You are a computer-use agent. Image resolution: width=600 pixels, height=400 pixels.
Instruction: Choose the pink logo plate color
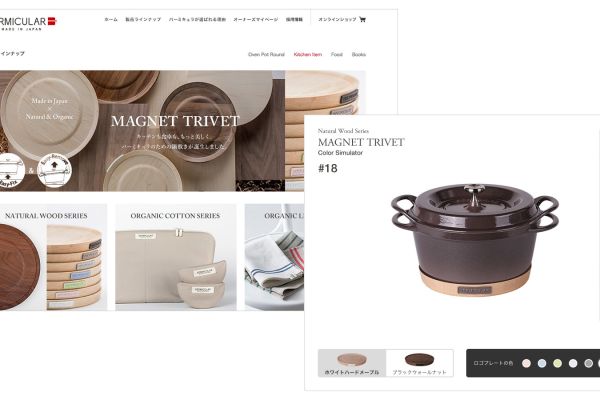point(527,363)
